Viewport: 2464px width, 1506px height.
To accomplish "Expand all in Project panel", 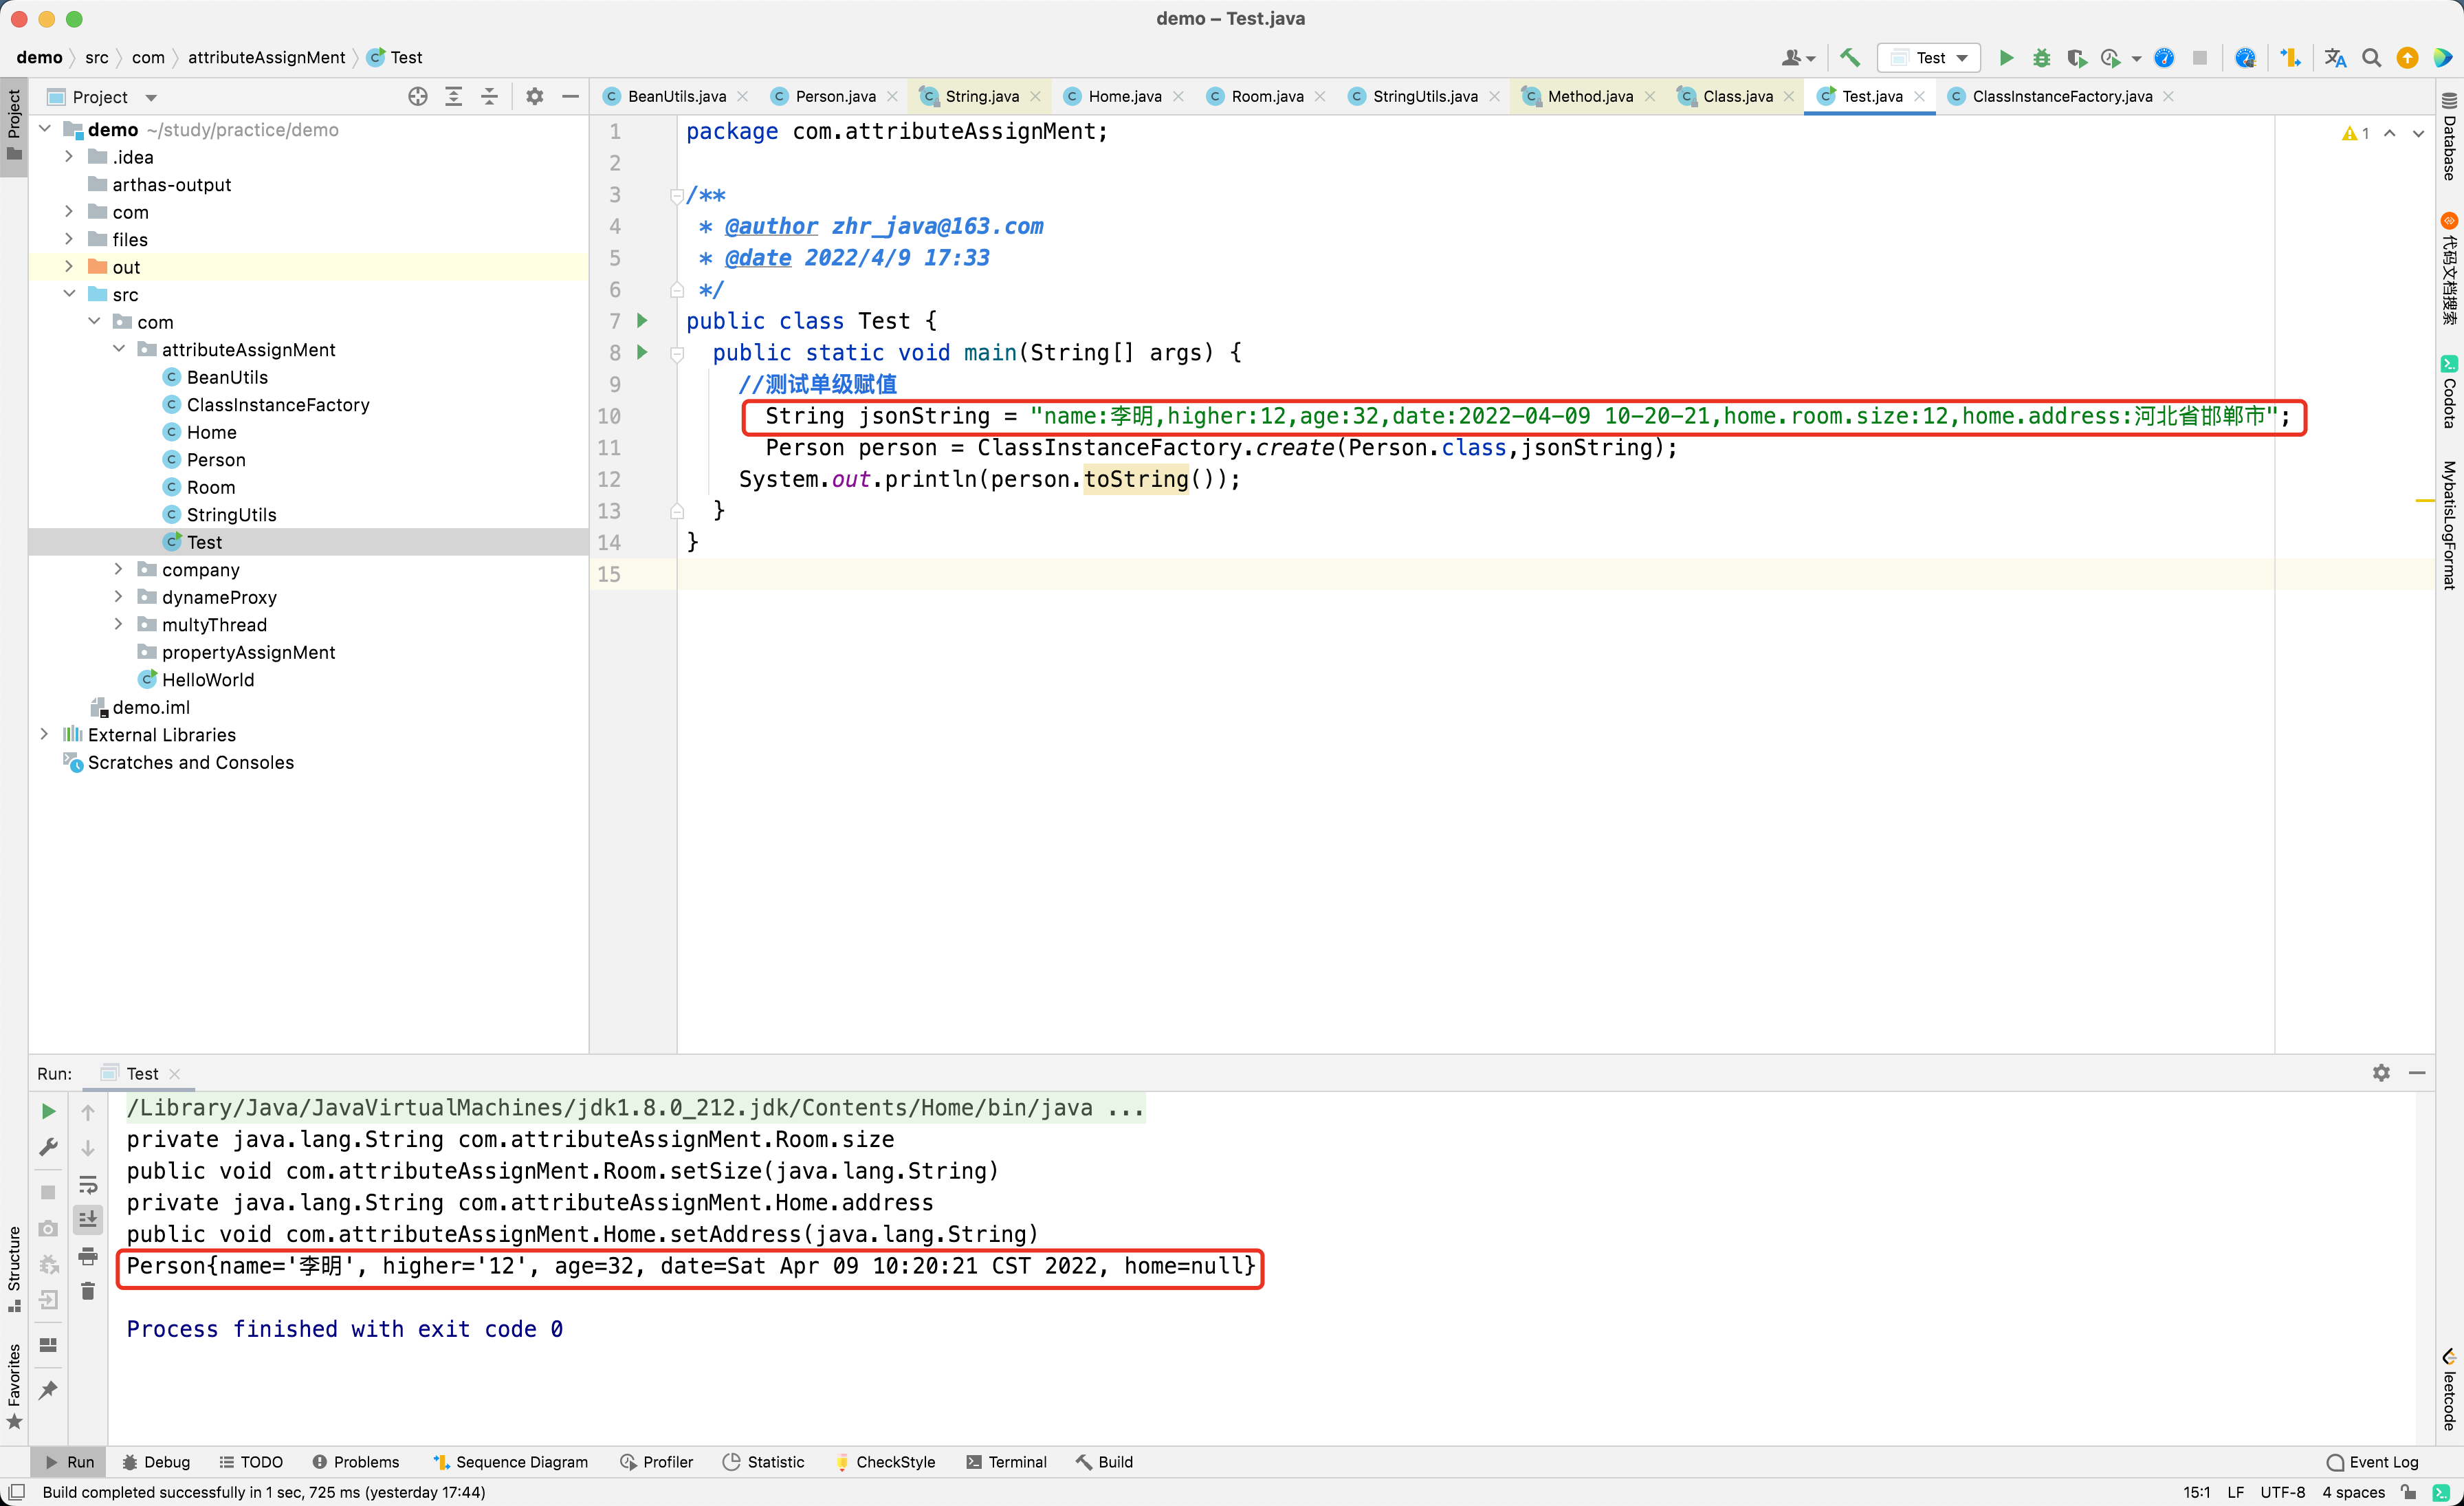I will [454, 96].
